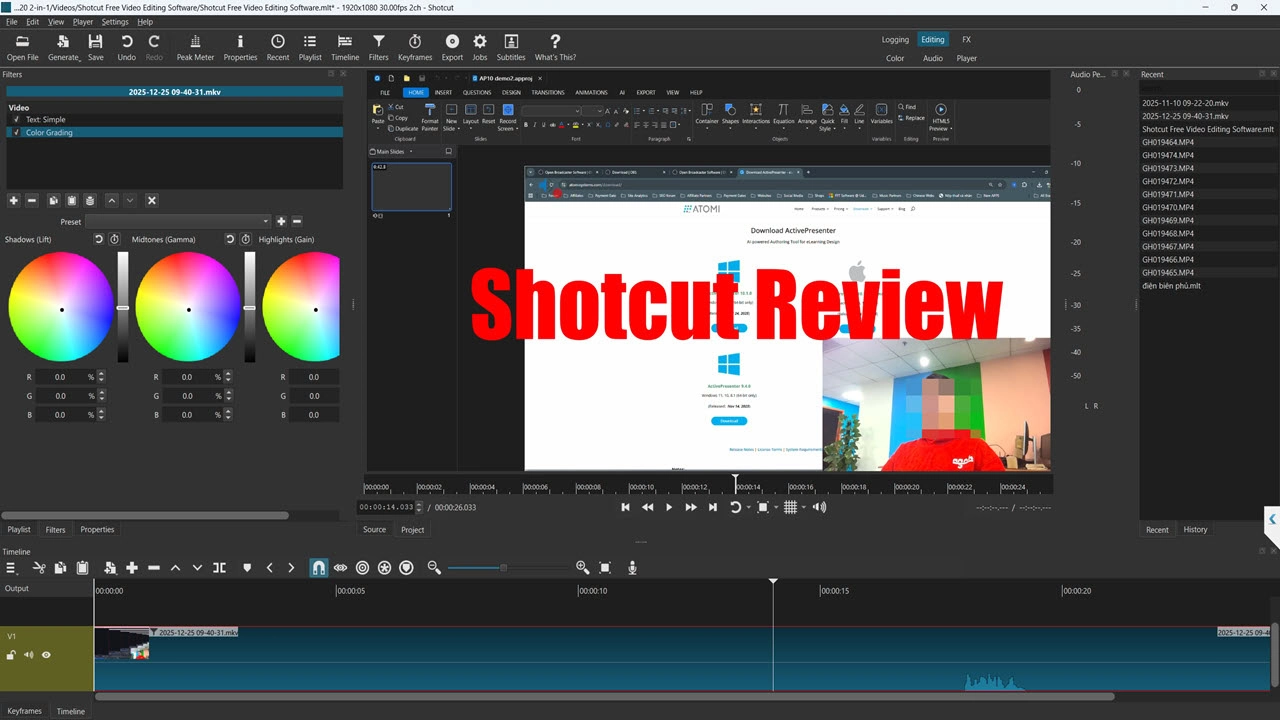
Task: Switch to the History tab
Action: pyautogui.click(x=1195, y=530)
